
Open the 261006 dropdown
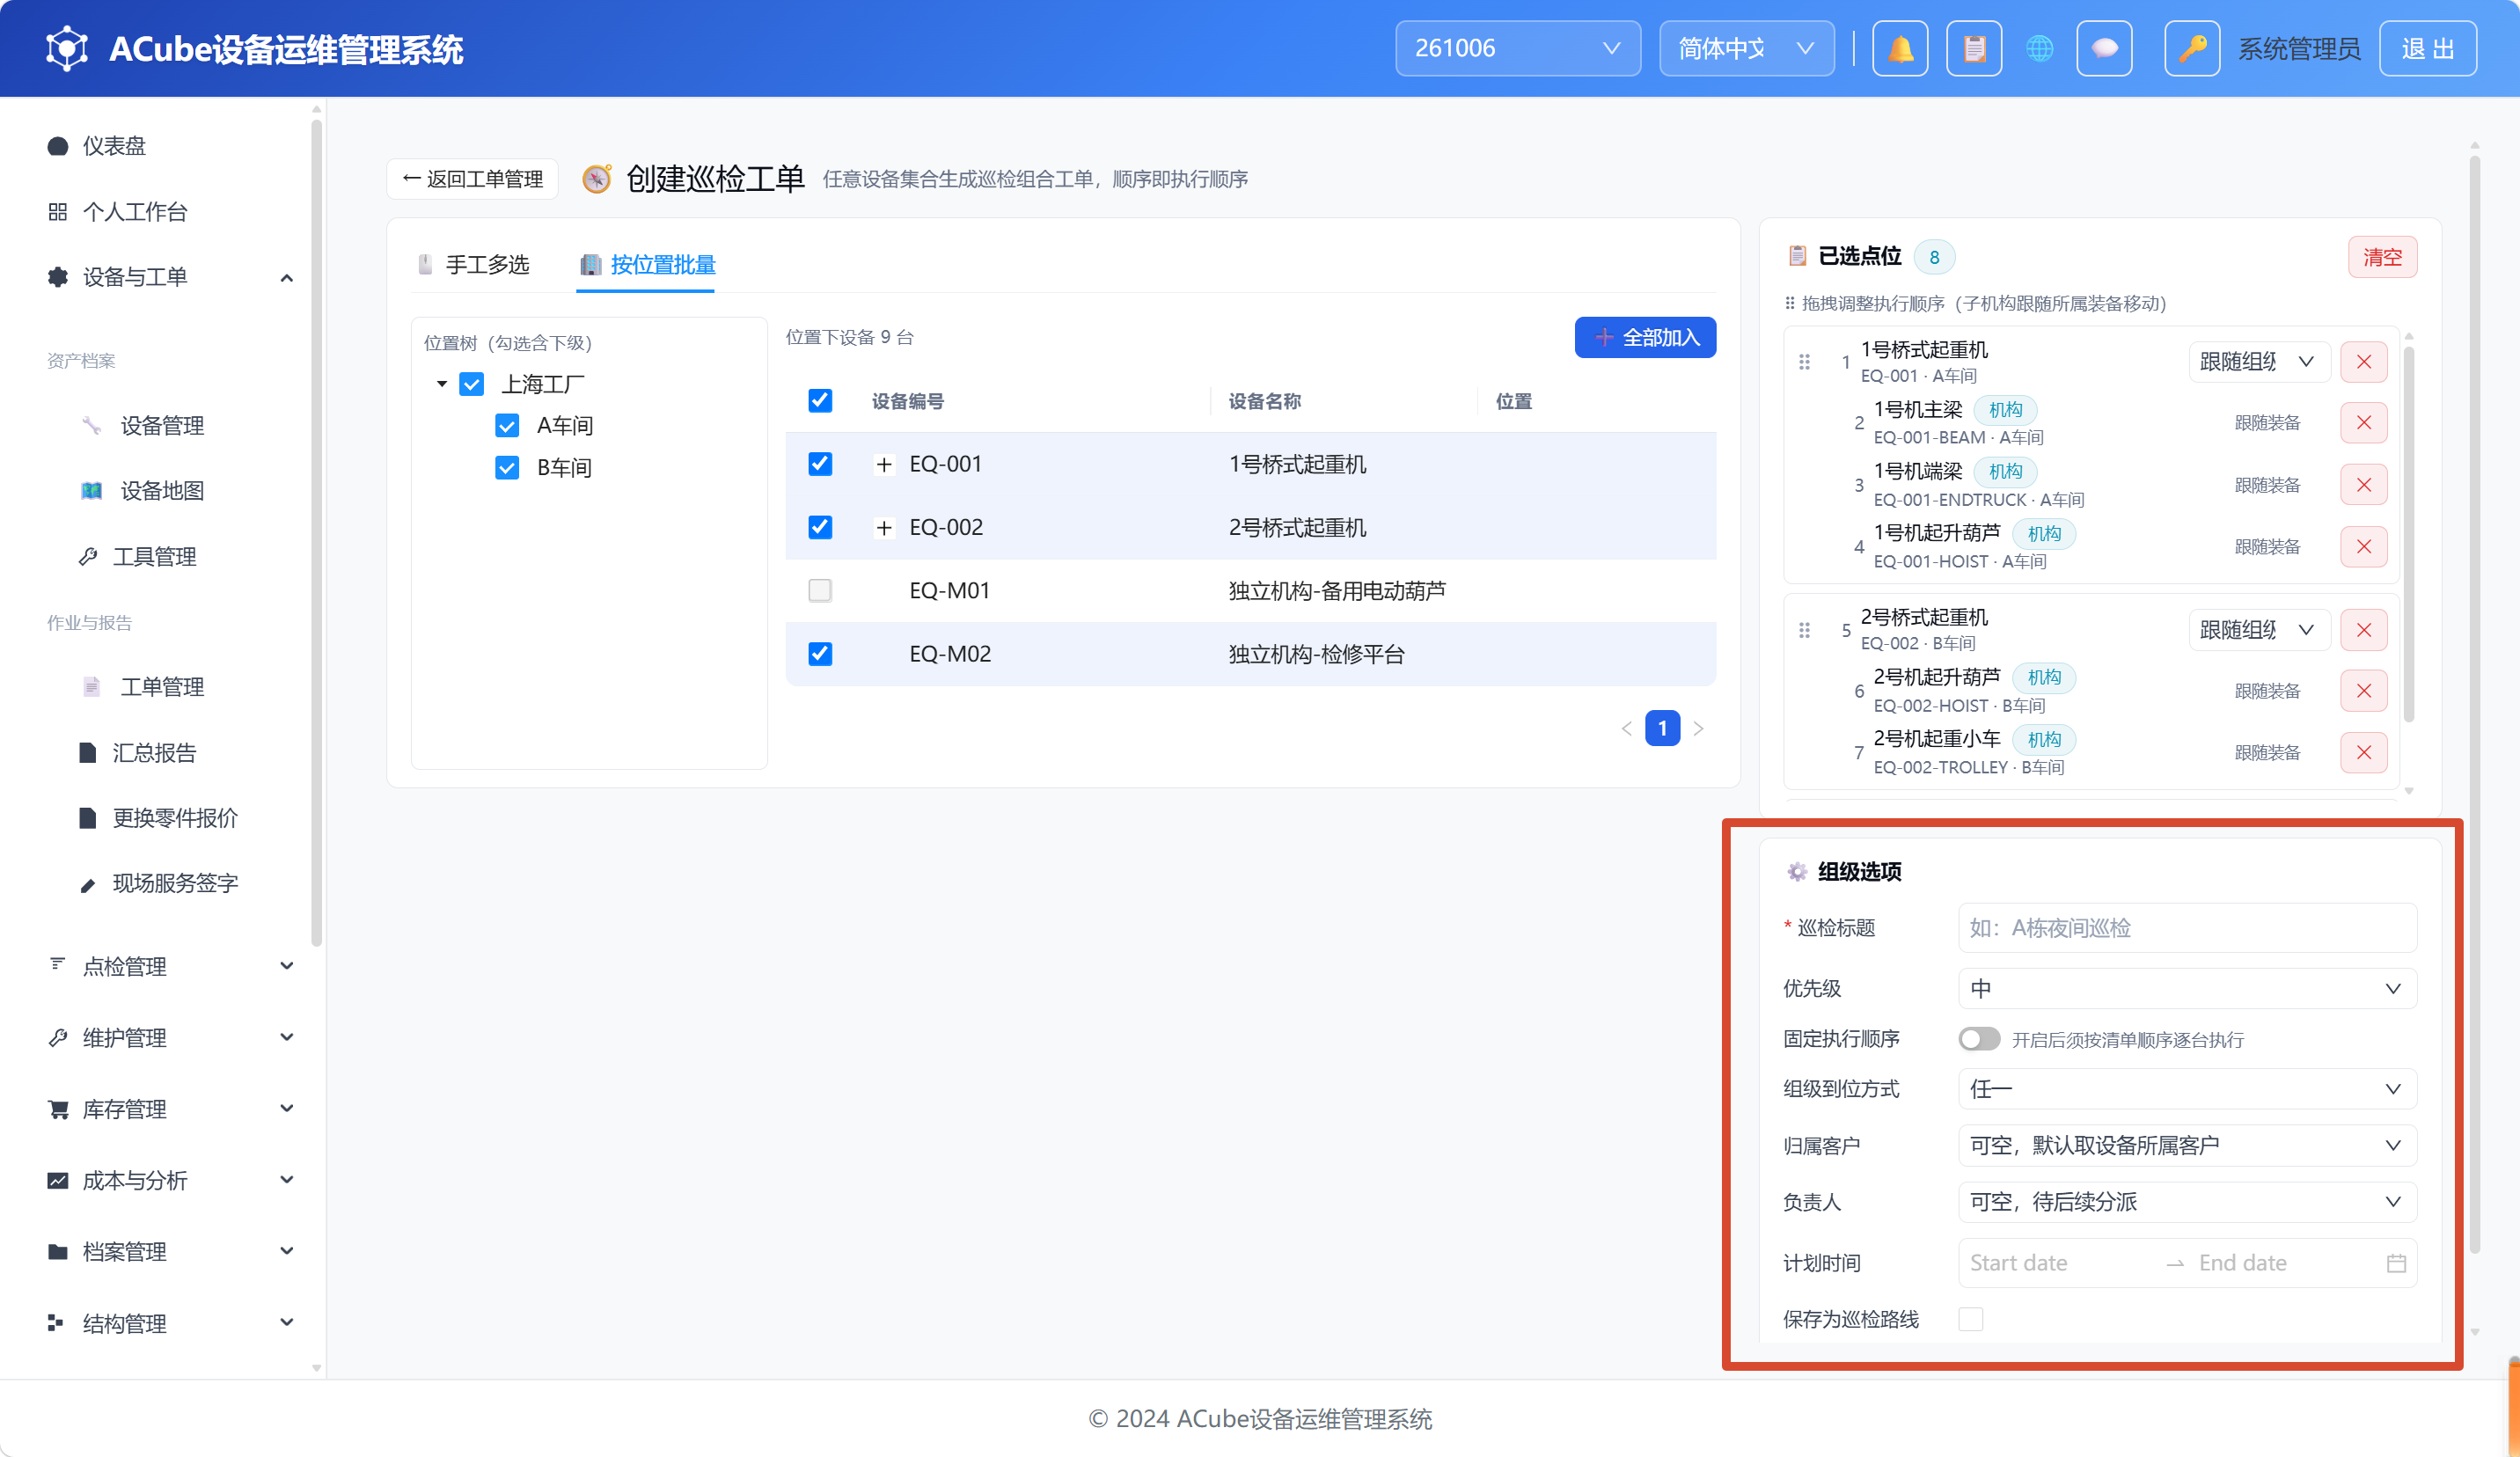1517,48
